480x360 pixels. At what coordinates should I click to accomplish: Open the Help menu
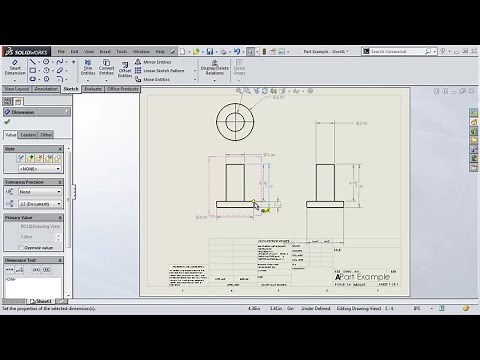(160, 52)
